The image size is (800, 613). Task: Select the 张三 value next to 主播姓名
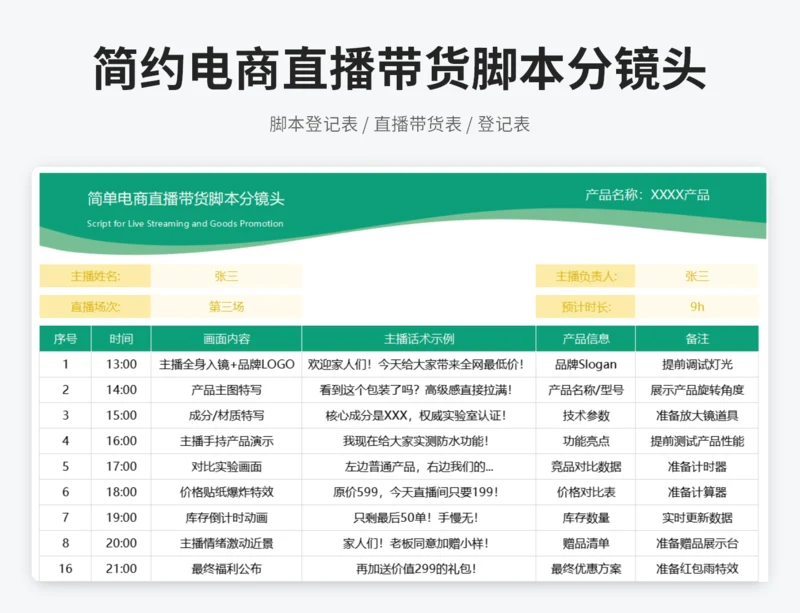(227, 276)
